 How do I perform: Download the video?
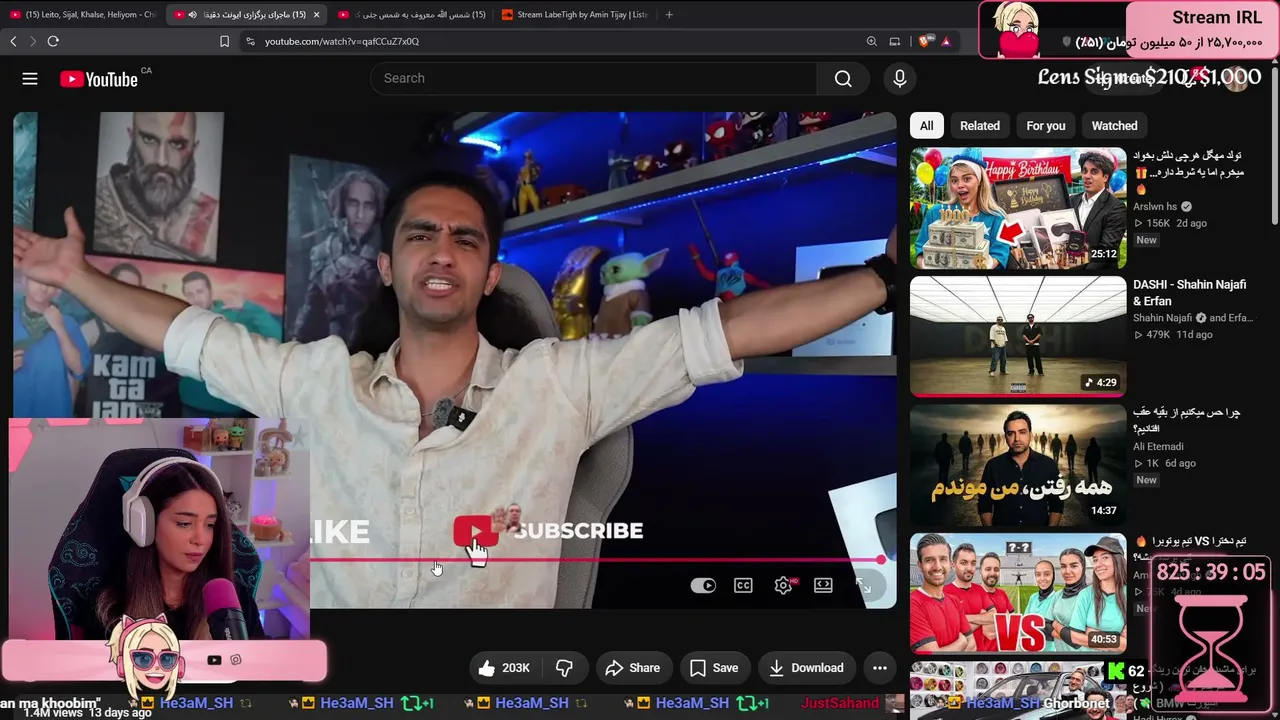(806, 668)
